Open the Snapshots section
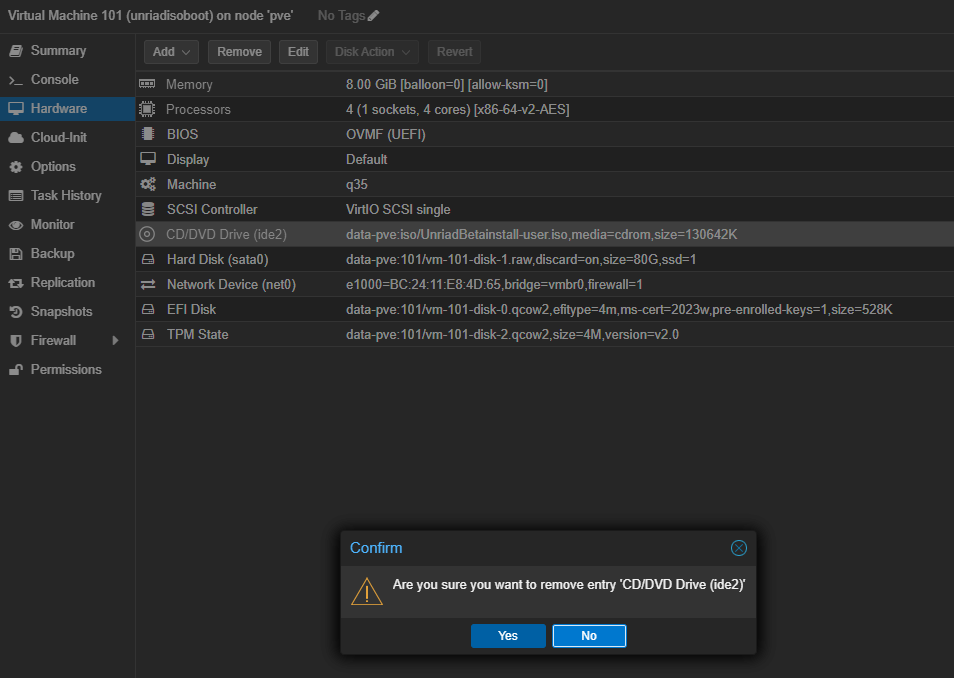Image resolution: width=954 pixels, height=678 pixels. 68,312
